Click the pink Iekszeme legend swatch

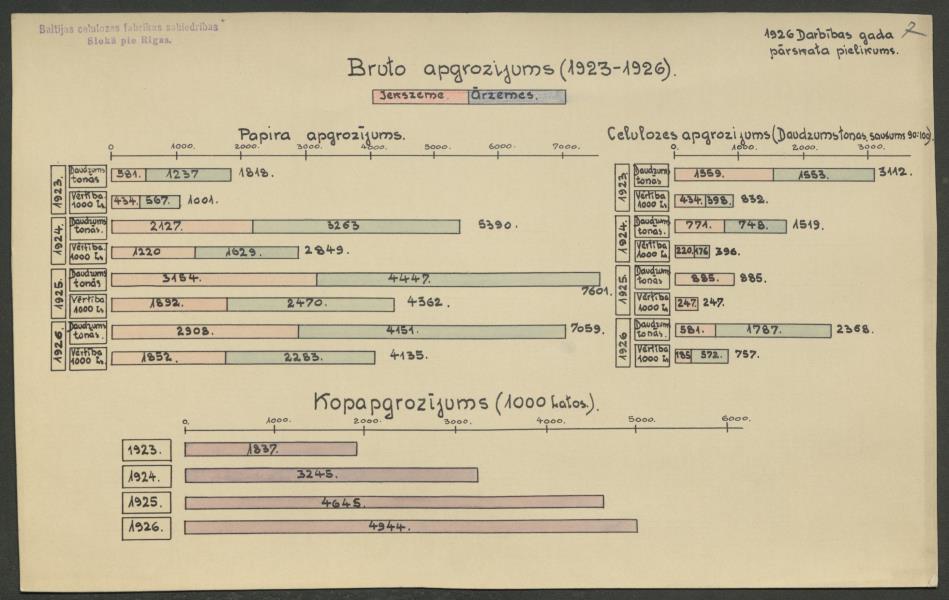pyautogui.click(x=418, y=97)
